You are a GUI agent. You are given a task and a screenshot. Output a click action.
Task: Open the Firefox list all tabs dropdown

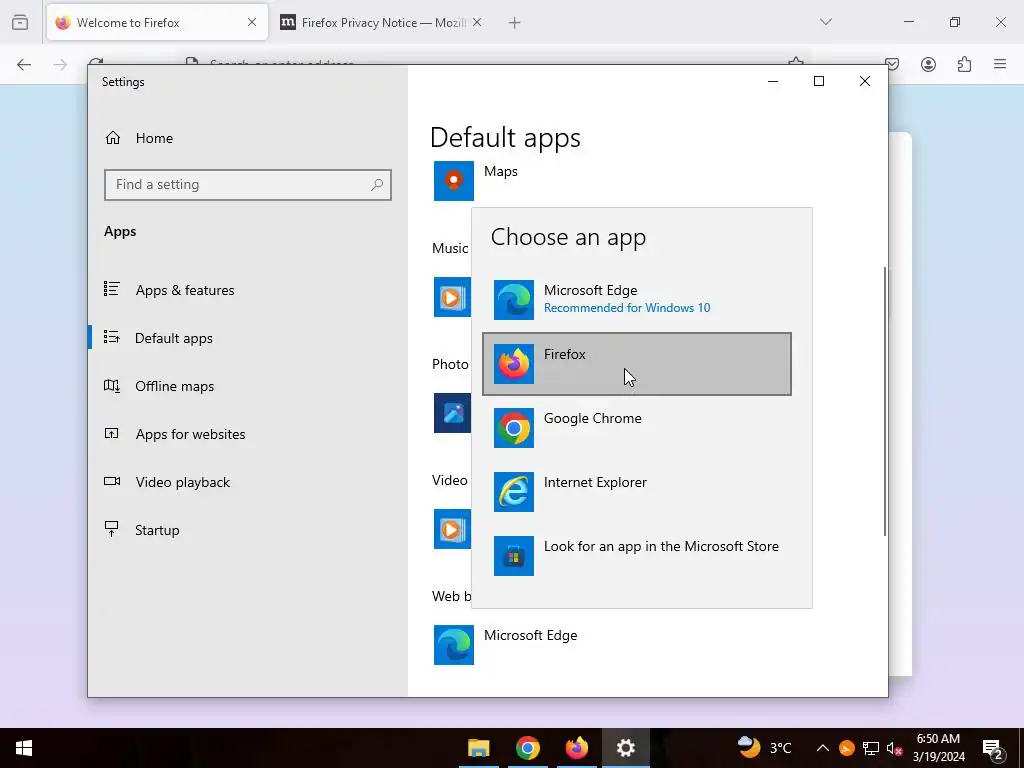point(825,22)
